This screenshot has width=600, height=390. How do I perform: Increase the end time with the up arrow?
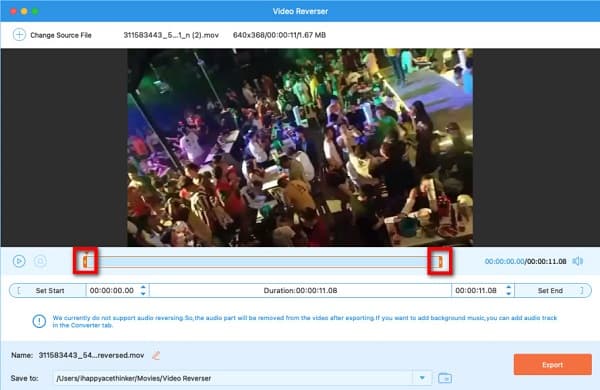(x=509, y=287)
